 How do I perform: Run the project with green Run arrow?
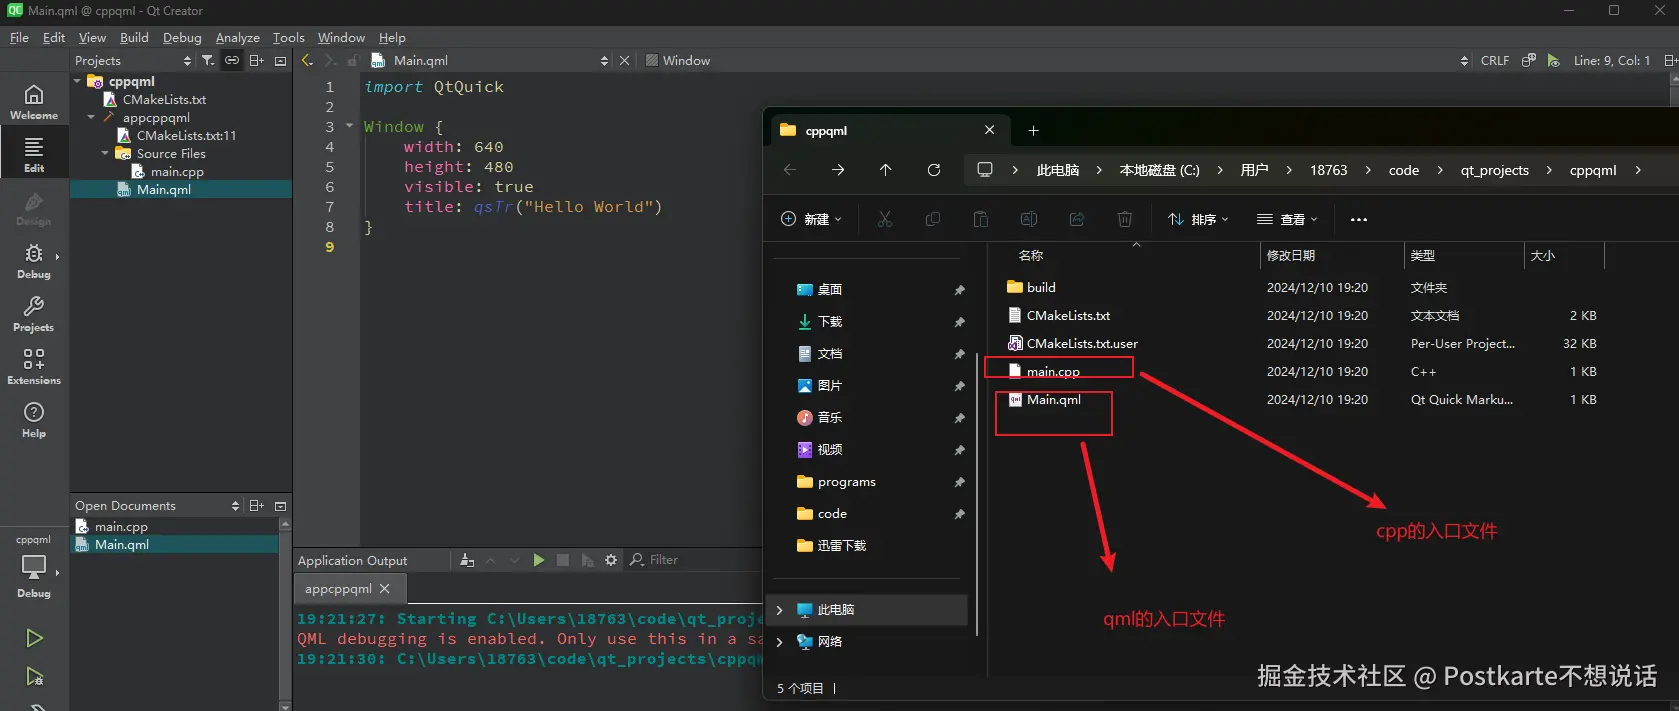point(34,638)
